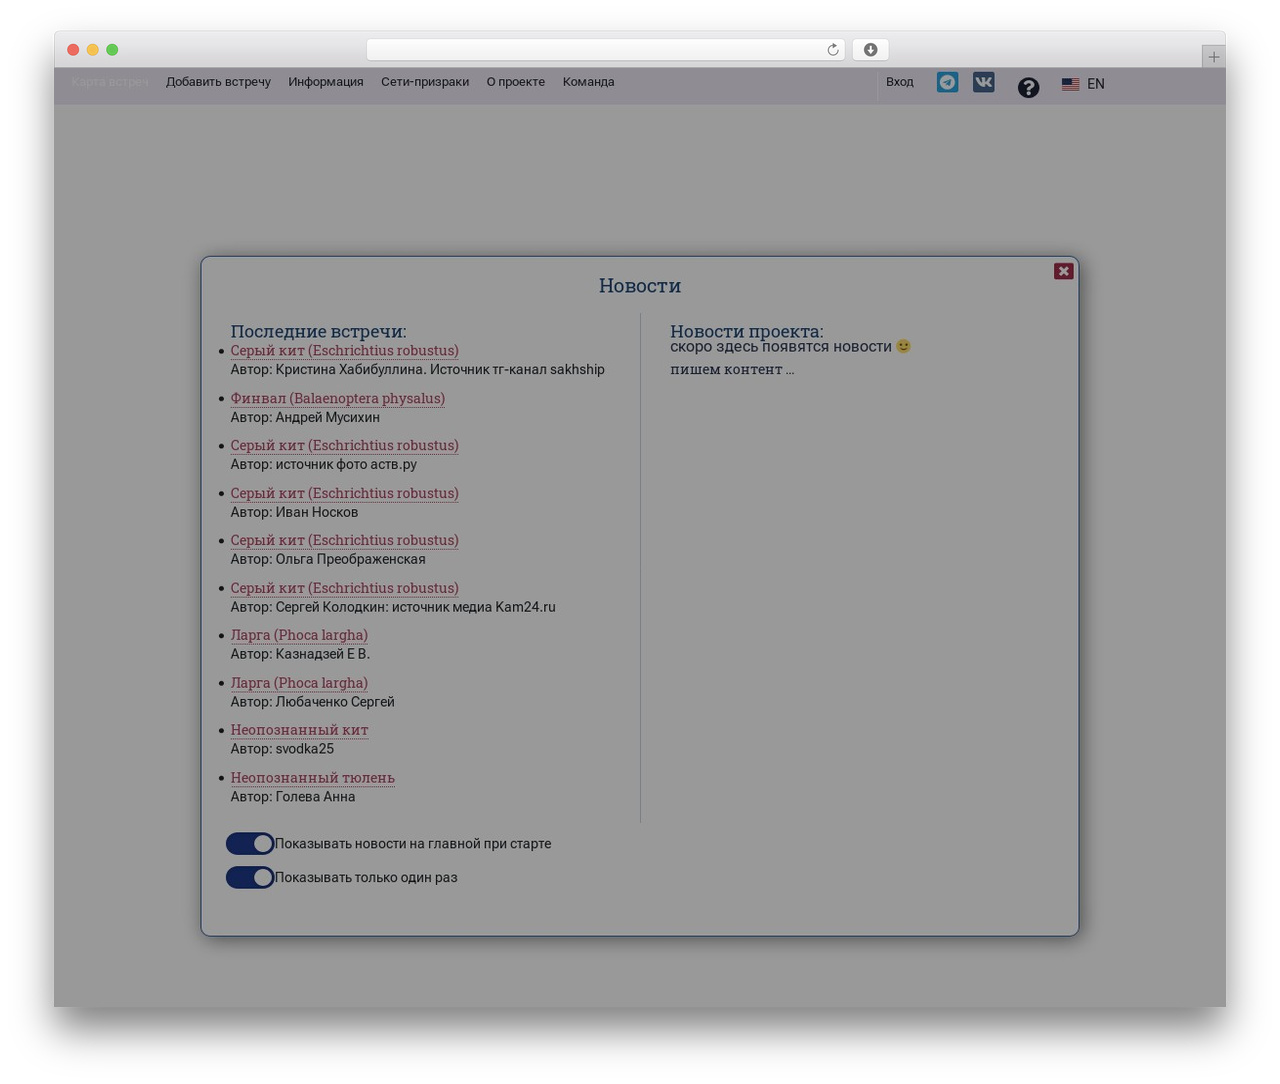Open Серый кит link by Иван Носков

click(344, 493)
